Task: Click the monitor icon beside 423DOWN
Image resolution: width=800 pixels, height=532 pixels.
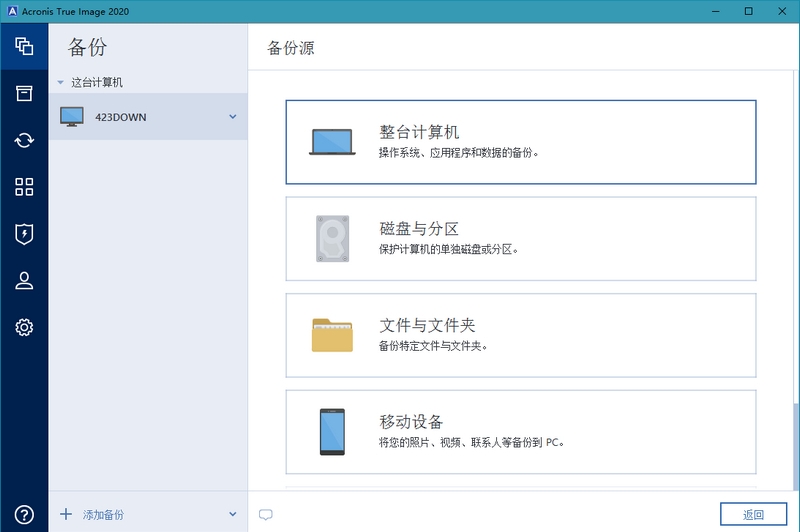Action: click(x=71, y=117)
